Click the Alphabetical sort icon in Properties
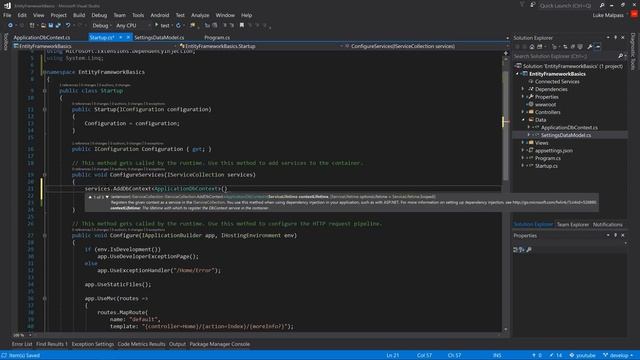Viewport: 640px width, 360px height. [522, 249]
